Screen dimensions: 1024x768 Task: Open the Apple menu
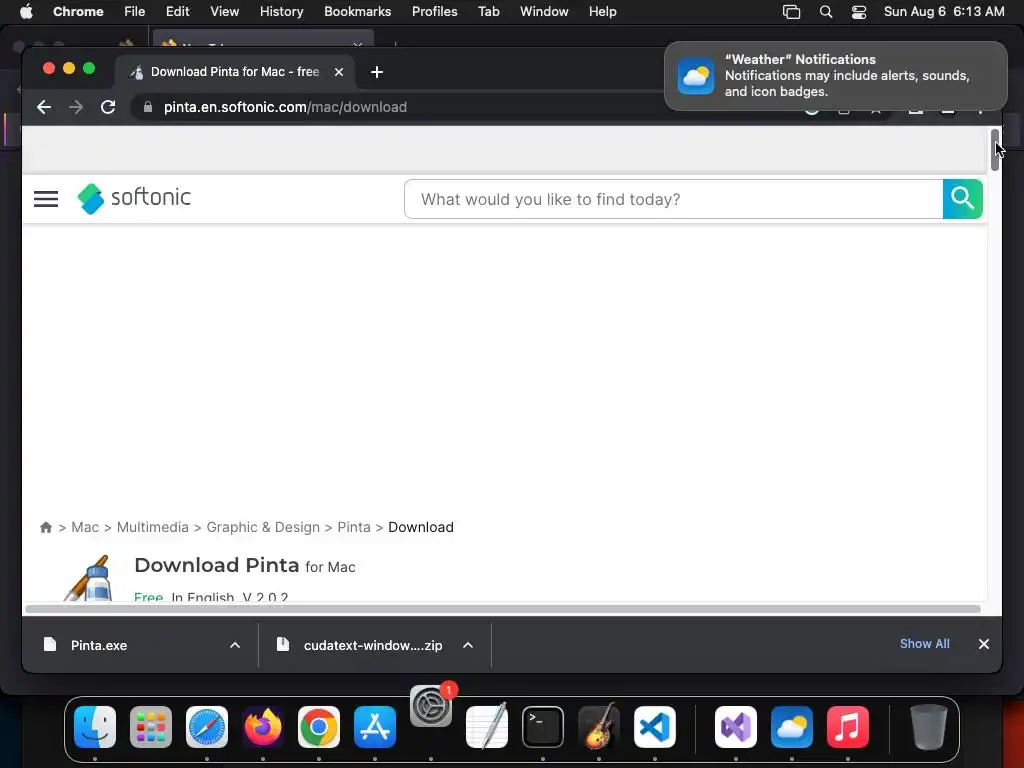tap(26, 12)
